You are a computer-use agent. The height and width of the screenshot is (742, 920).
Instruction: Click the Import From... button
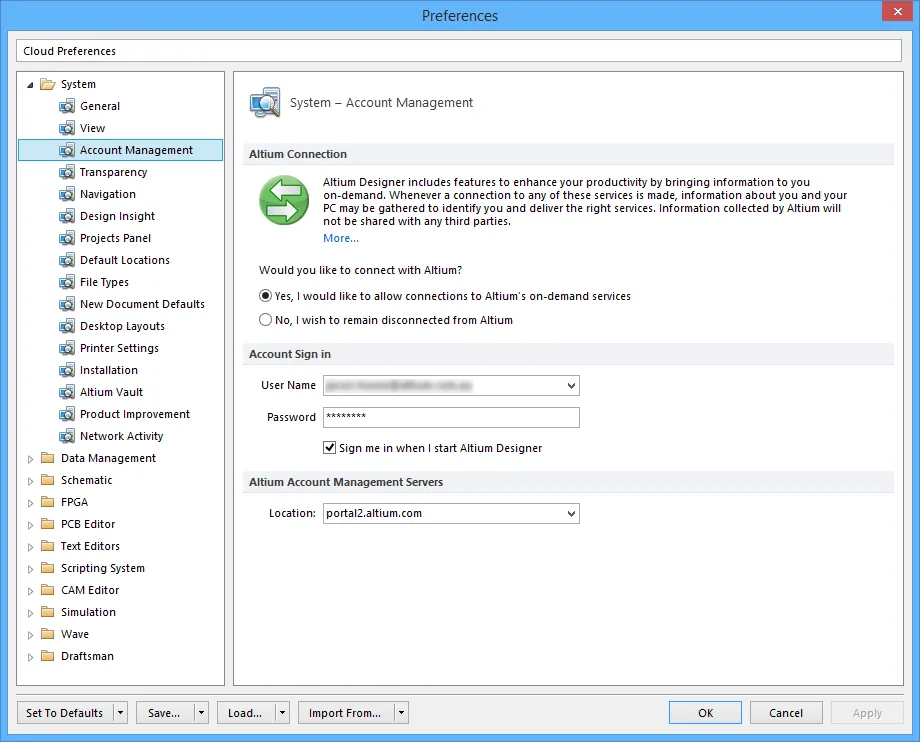coord(346,713)
